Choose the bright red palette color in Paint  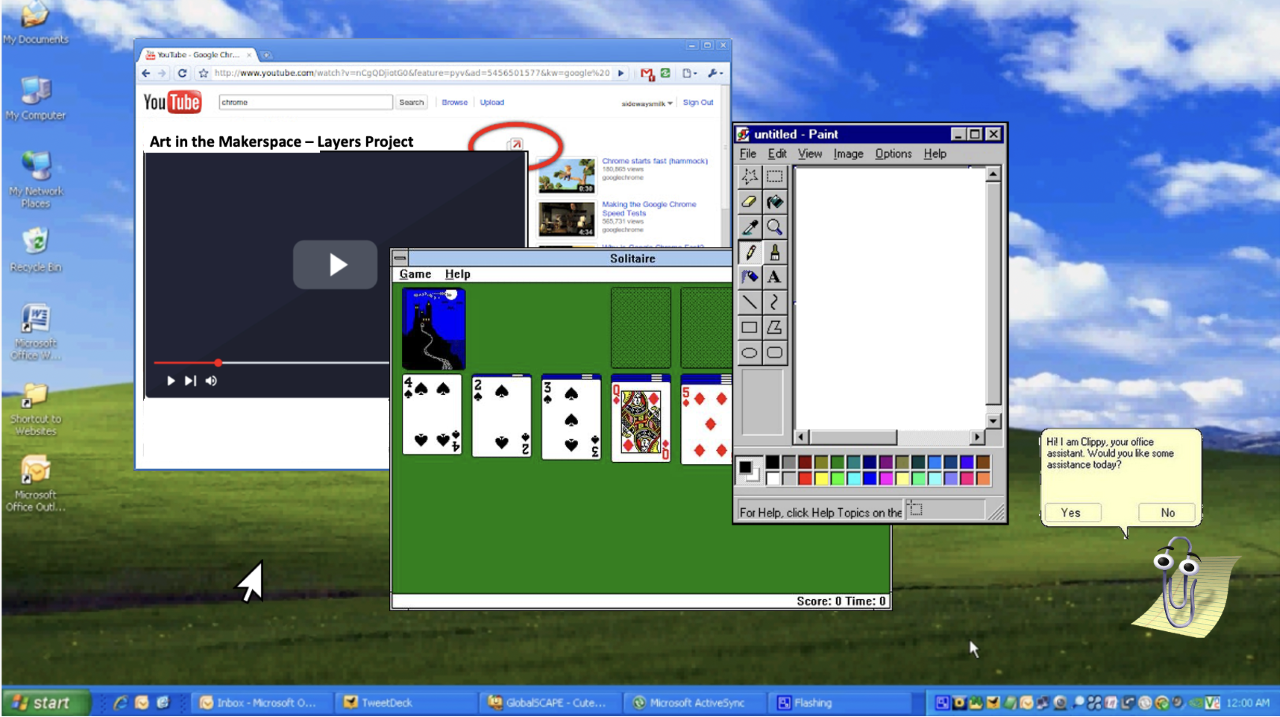804,478
